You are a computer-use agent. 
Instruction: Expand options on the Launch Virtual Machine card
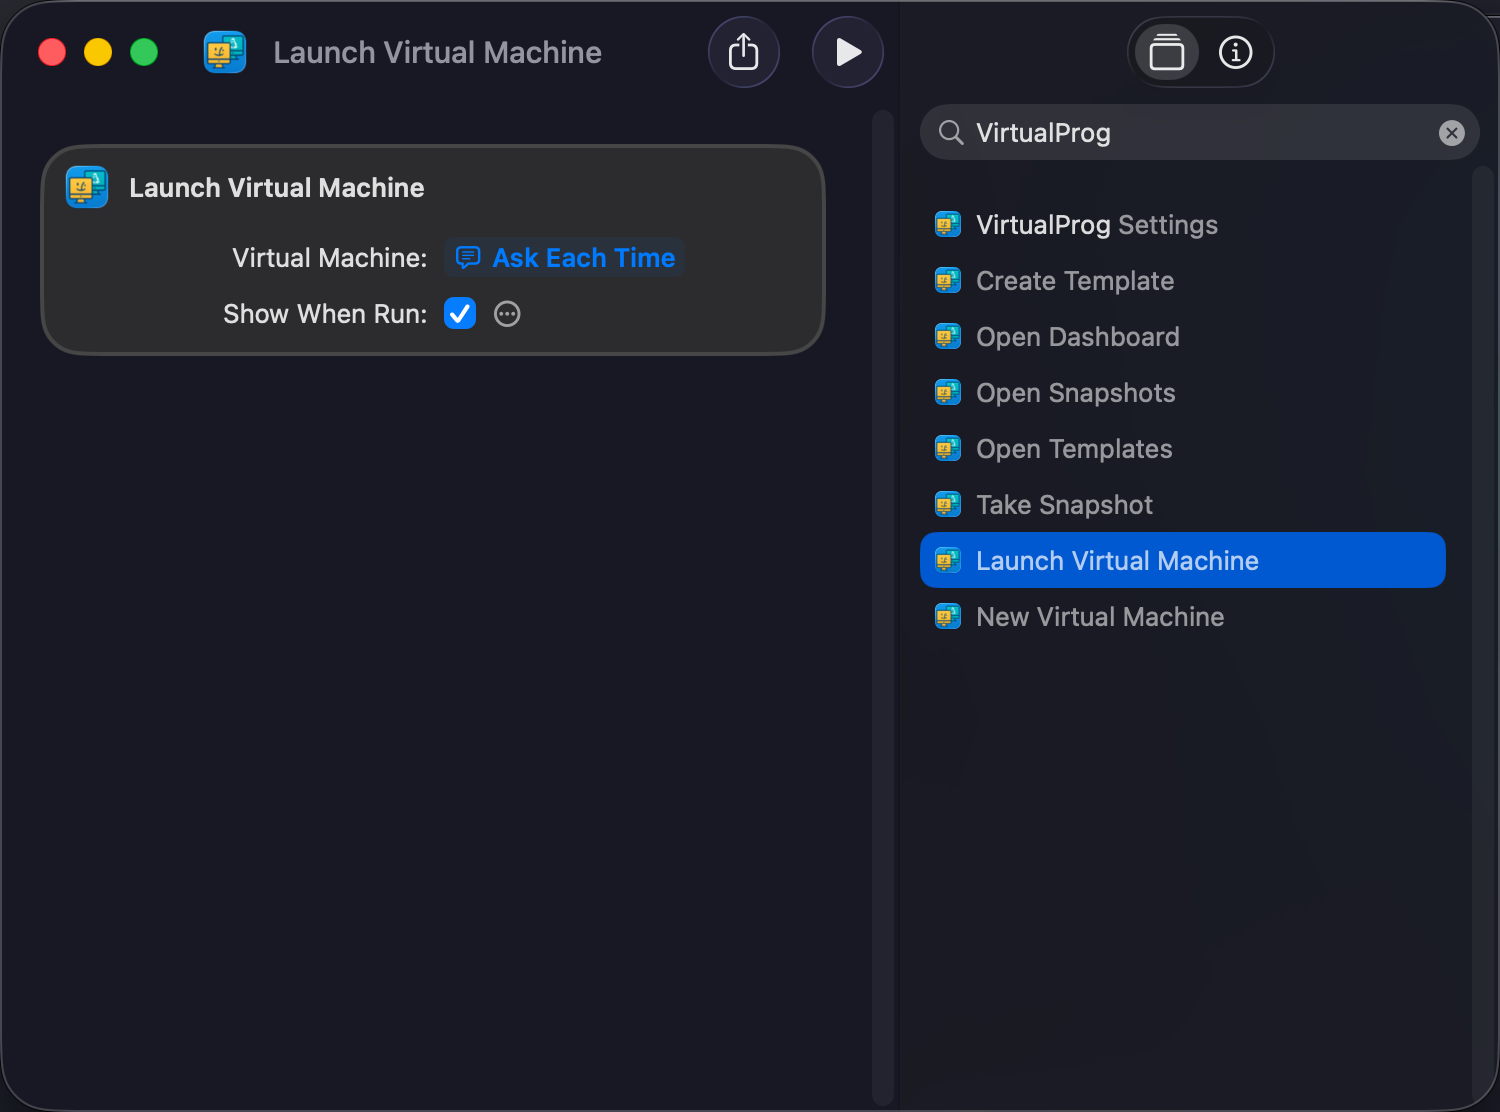tap(507, 313)
